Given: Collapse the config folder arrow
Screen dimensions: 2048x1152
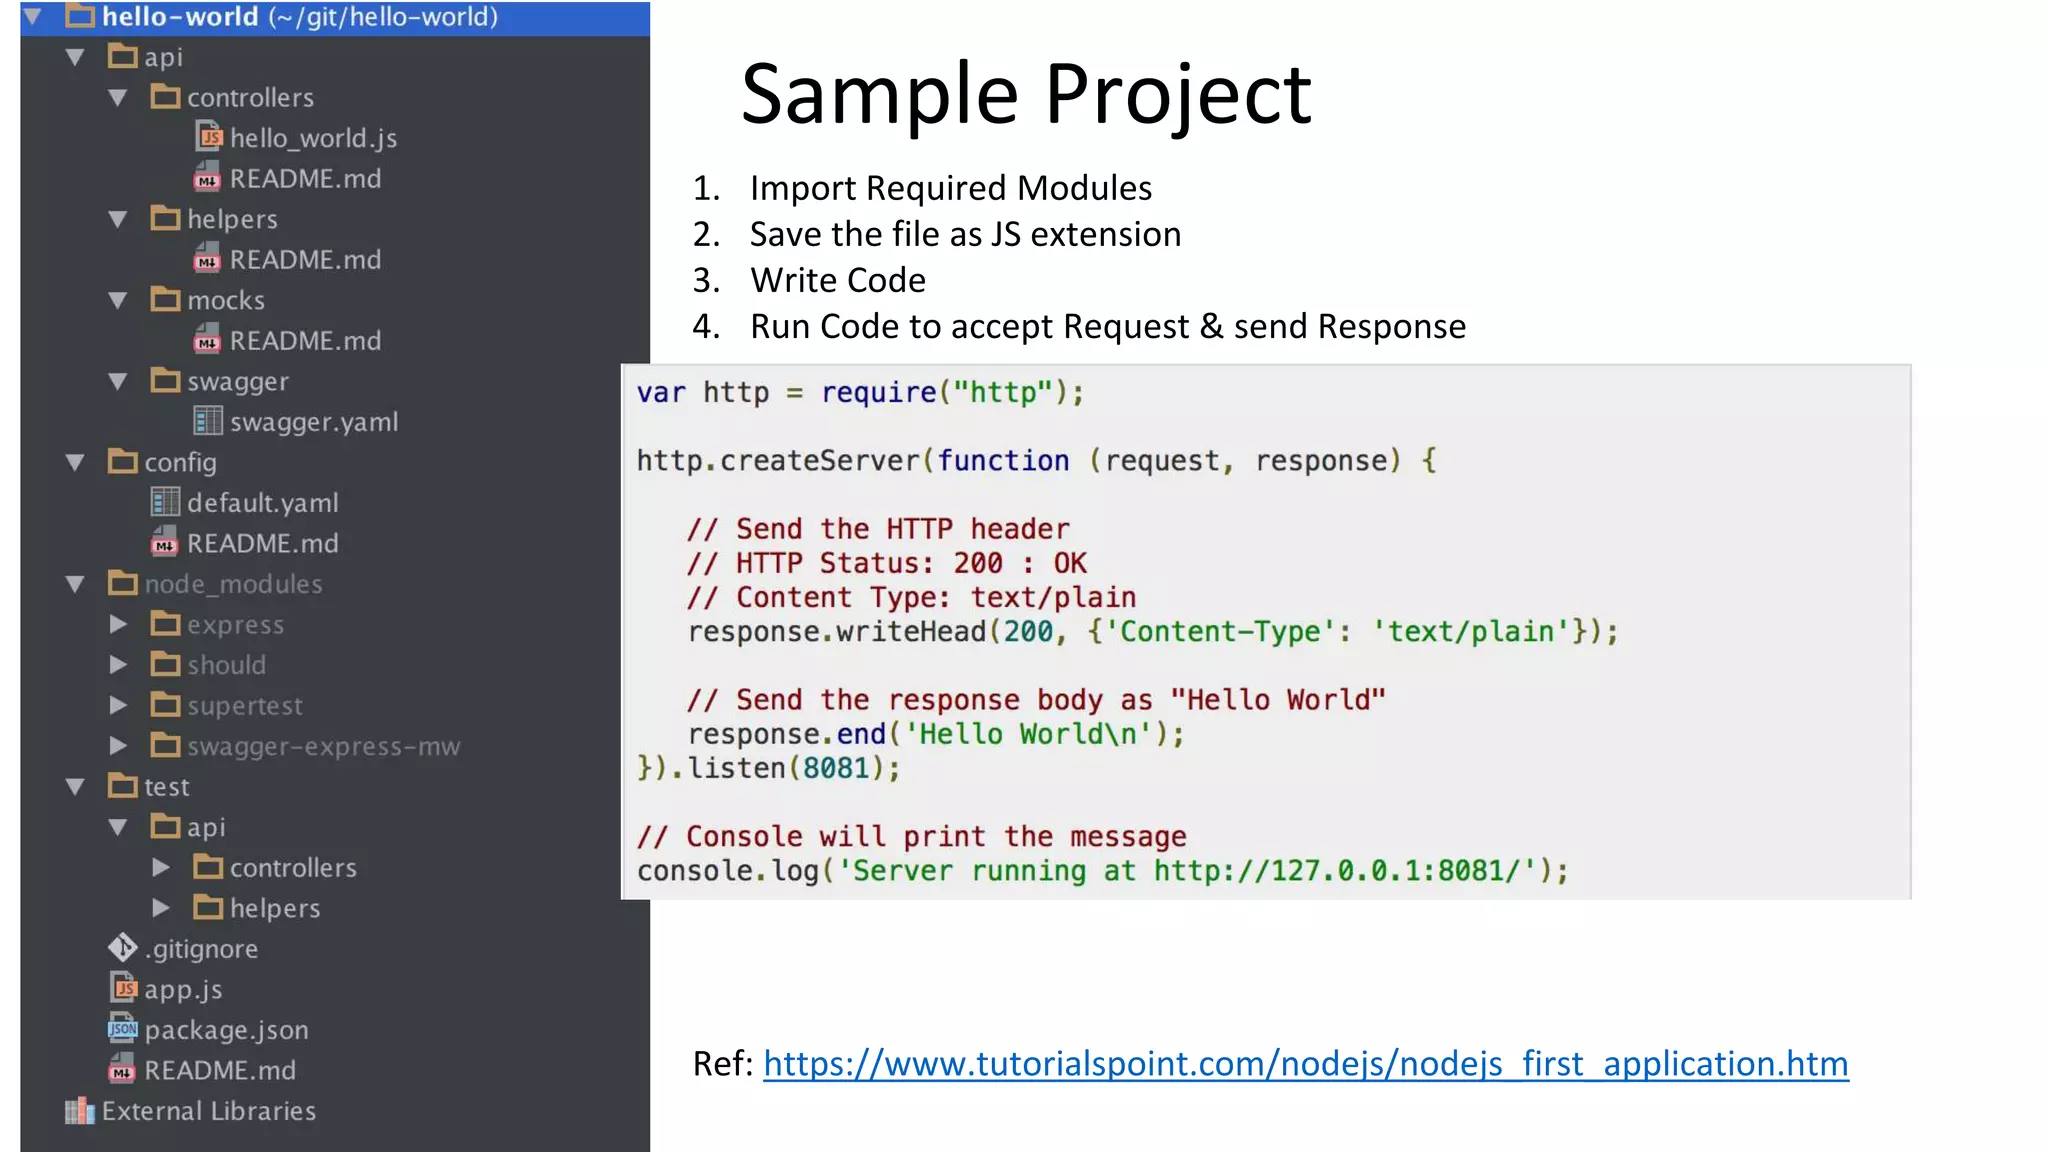Looking at the screenshot, I should tap(75, 463).
